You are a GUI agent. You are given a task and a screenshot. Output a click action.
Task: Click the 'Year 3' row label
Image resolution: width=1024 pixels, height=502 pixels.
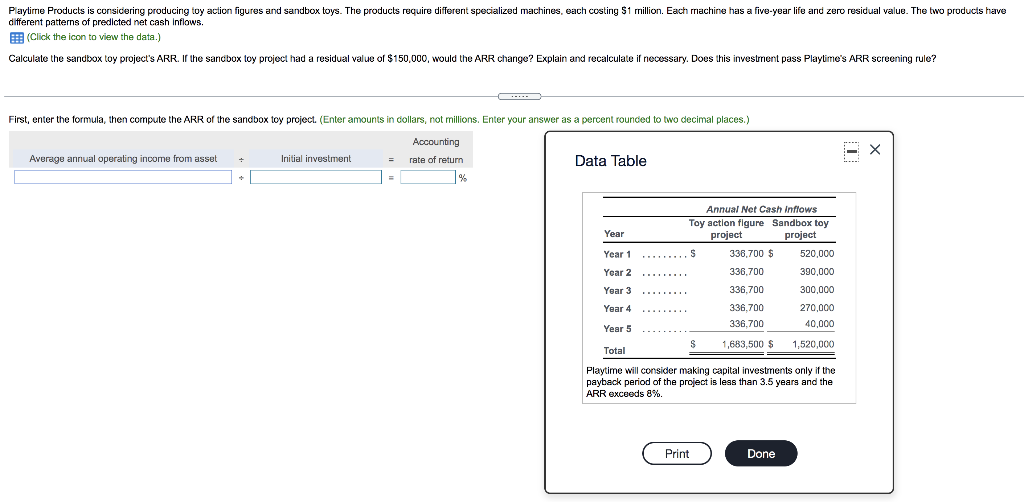[617, 290]
